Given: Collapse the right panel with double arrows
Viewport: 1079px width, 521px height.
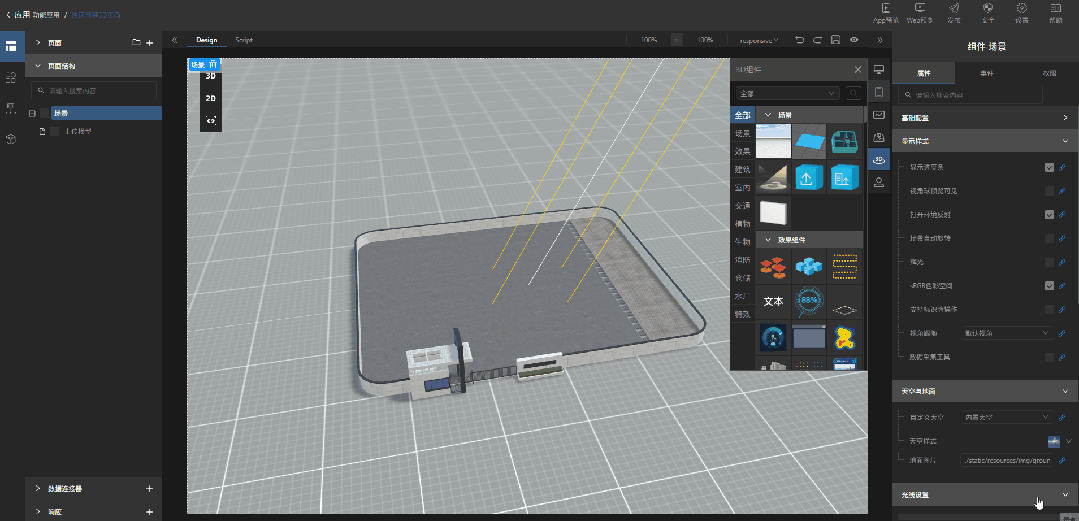Looking at the screenshot, I should click(879, 40).
